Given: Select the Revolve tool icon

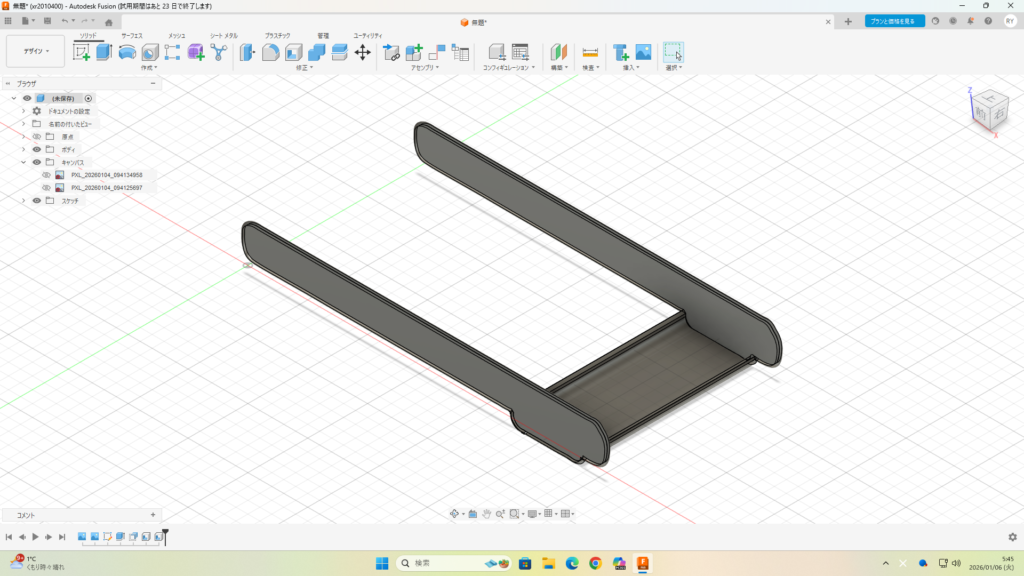Looking at the screenshot, I should point(127,52).
